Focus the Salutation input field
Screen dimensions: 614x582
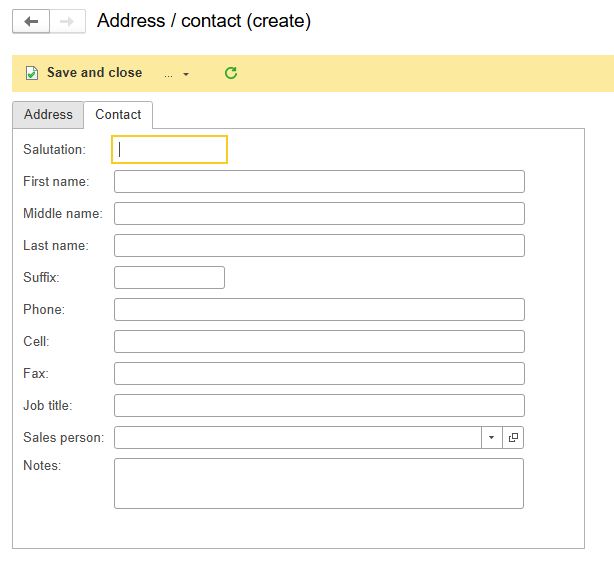point(170,150)
